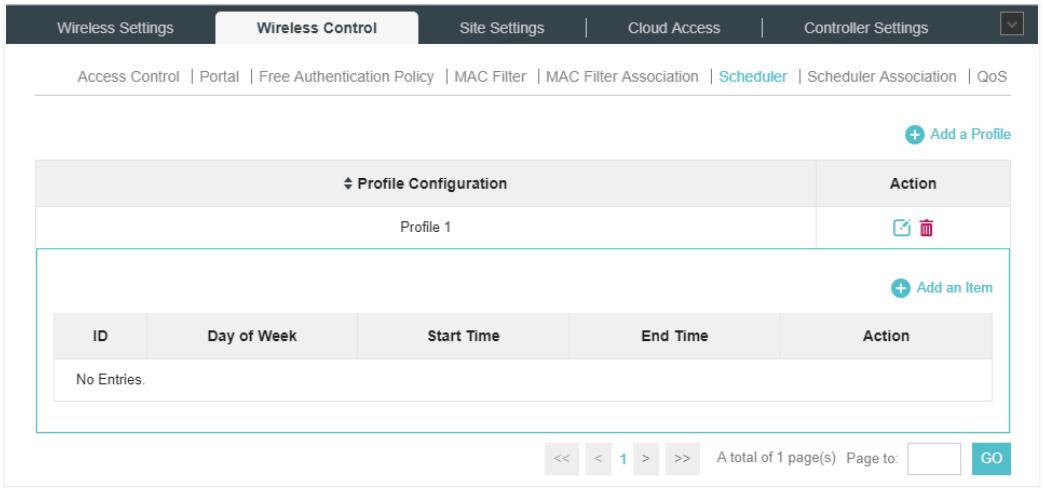Select the Wireless Control tab
1043x489 pixels.
(x=317, y=28)
